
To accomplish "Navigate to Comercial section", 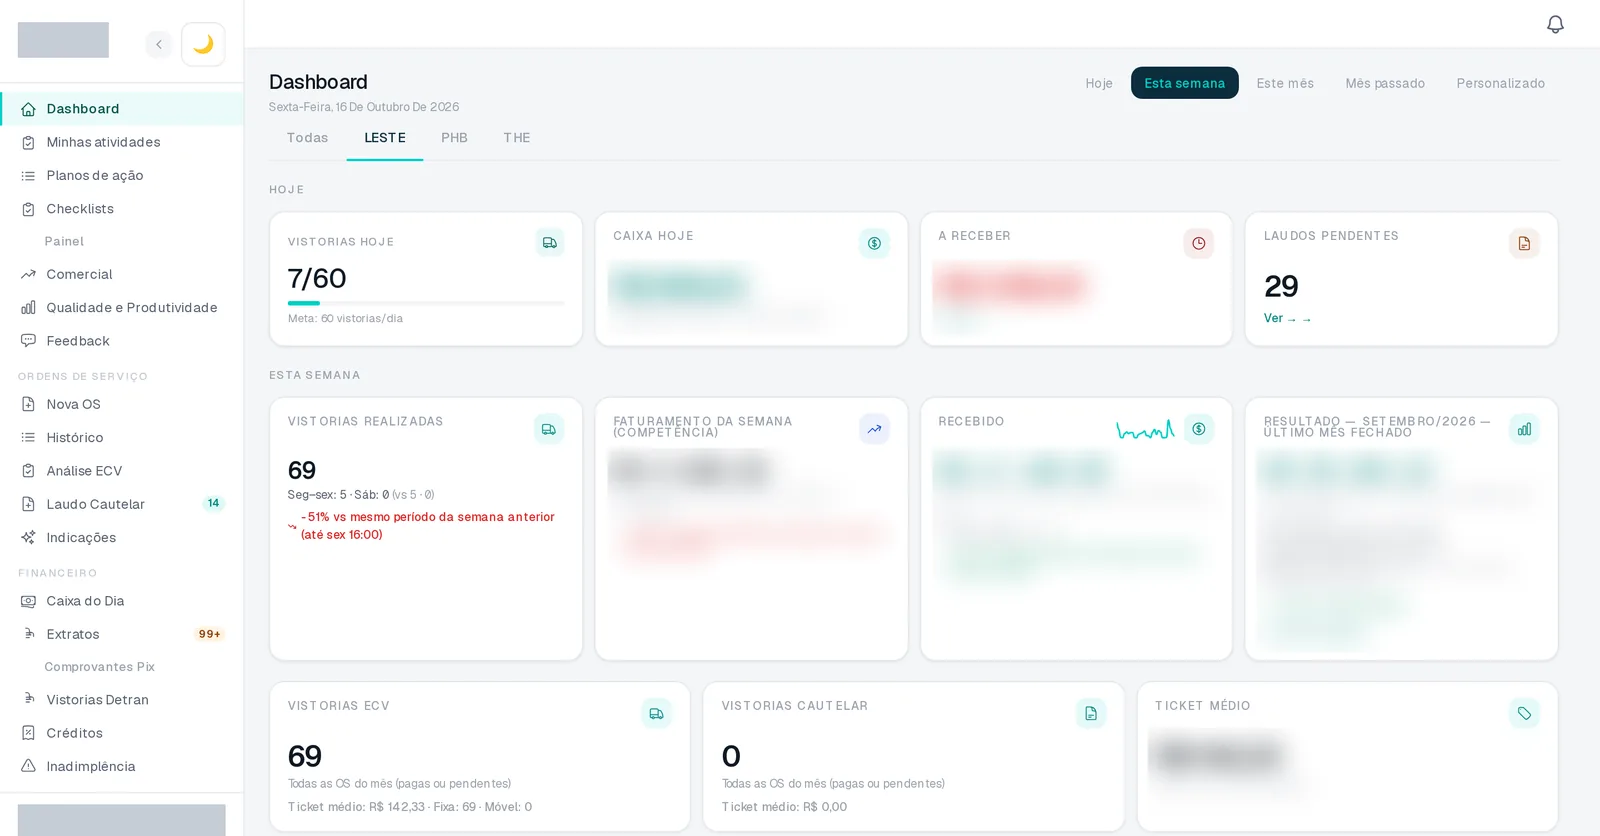I will tap(121, 274).
